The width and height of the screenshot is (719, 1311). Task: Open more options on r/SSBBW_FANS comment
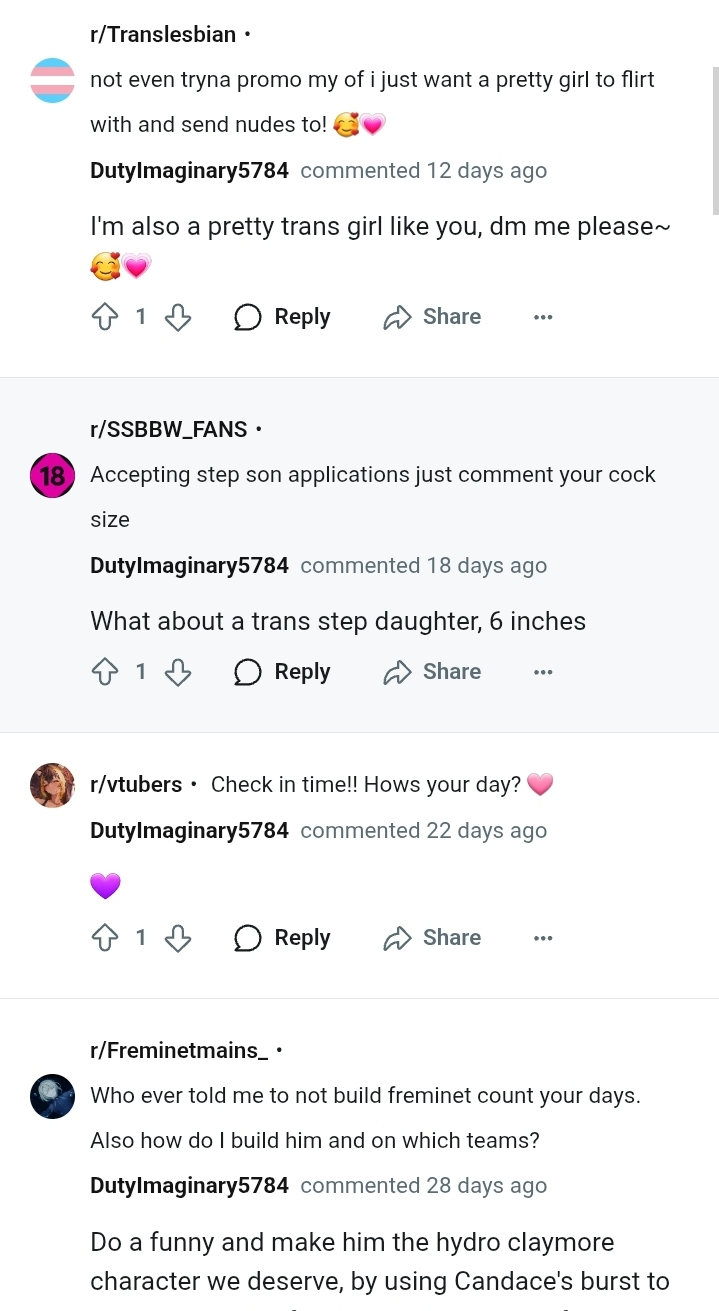pyautogui.click(x=543, y=672)
